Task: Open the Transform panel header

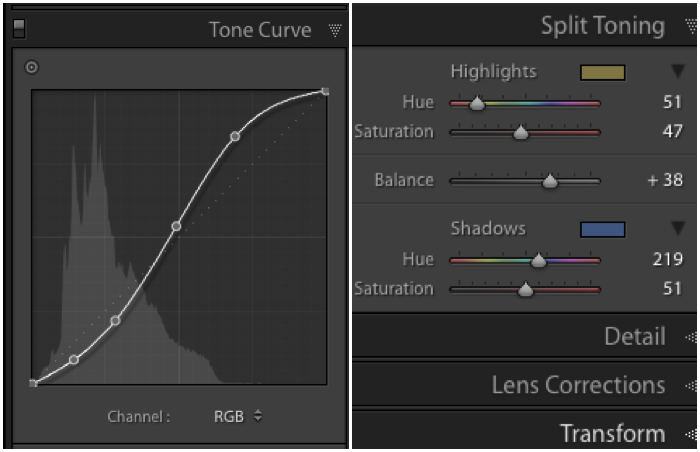Action: click(x=612, y=434)
